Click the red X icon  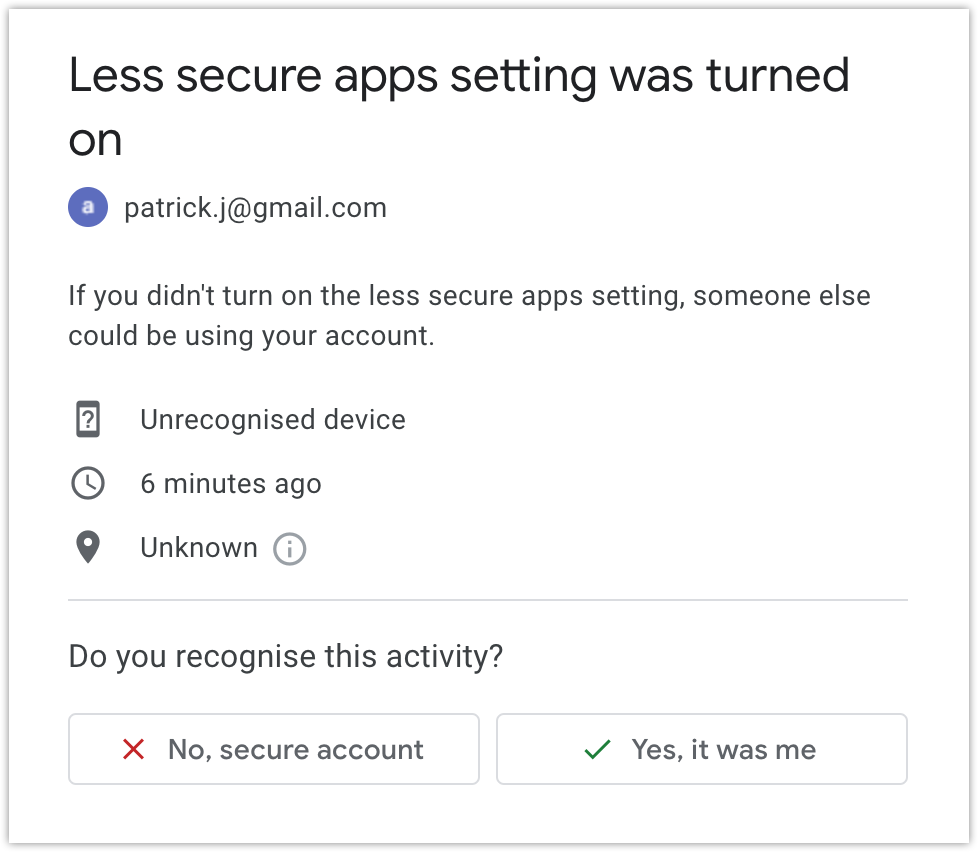coord(133,749)
